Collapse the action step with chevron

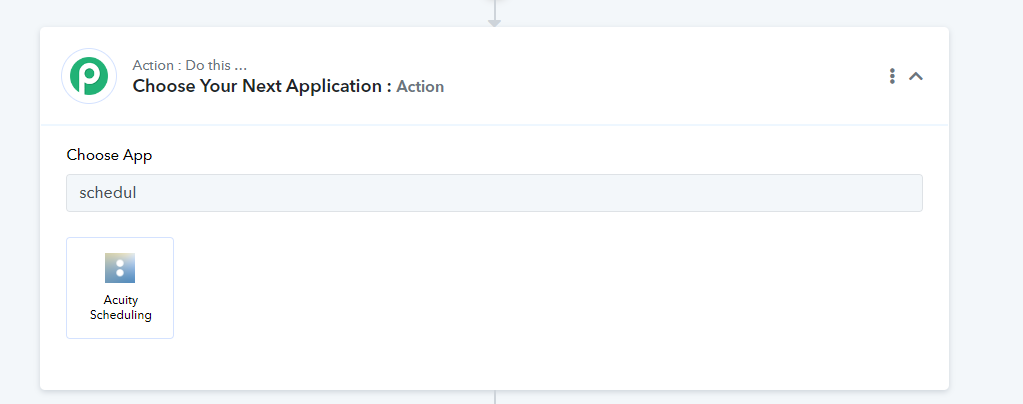click(x=916, y=76)
